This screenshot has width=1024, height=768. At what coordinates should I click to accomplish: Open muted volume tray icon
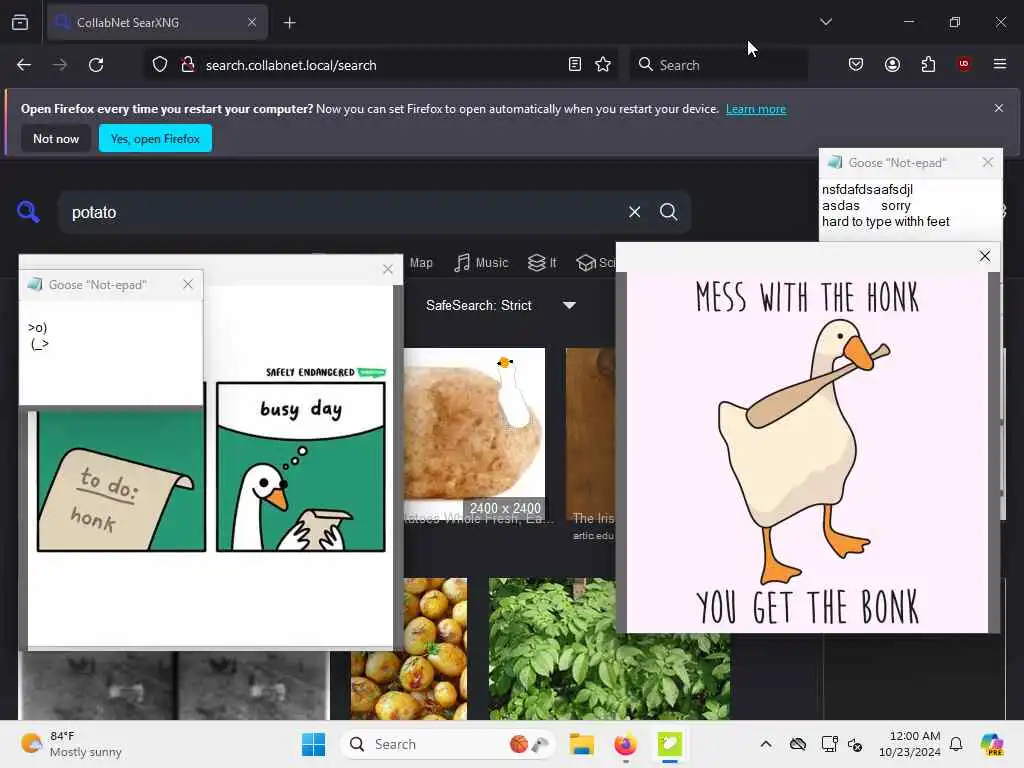coord(856,744)
